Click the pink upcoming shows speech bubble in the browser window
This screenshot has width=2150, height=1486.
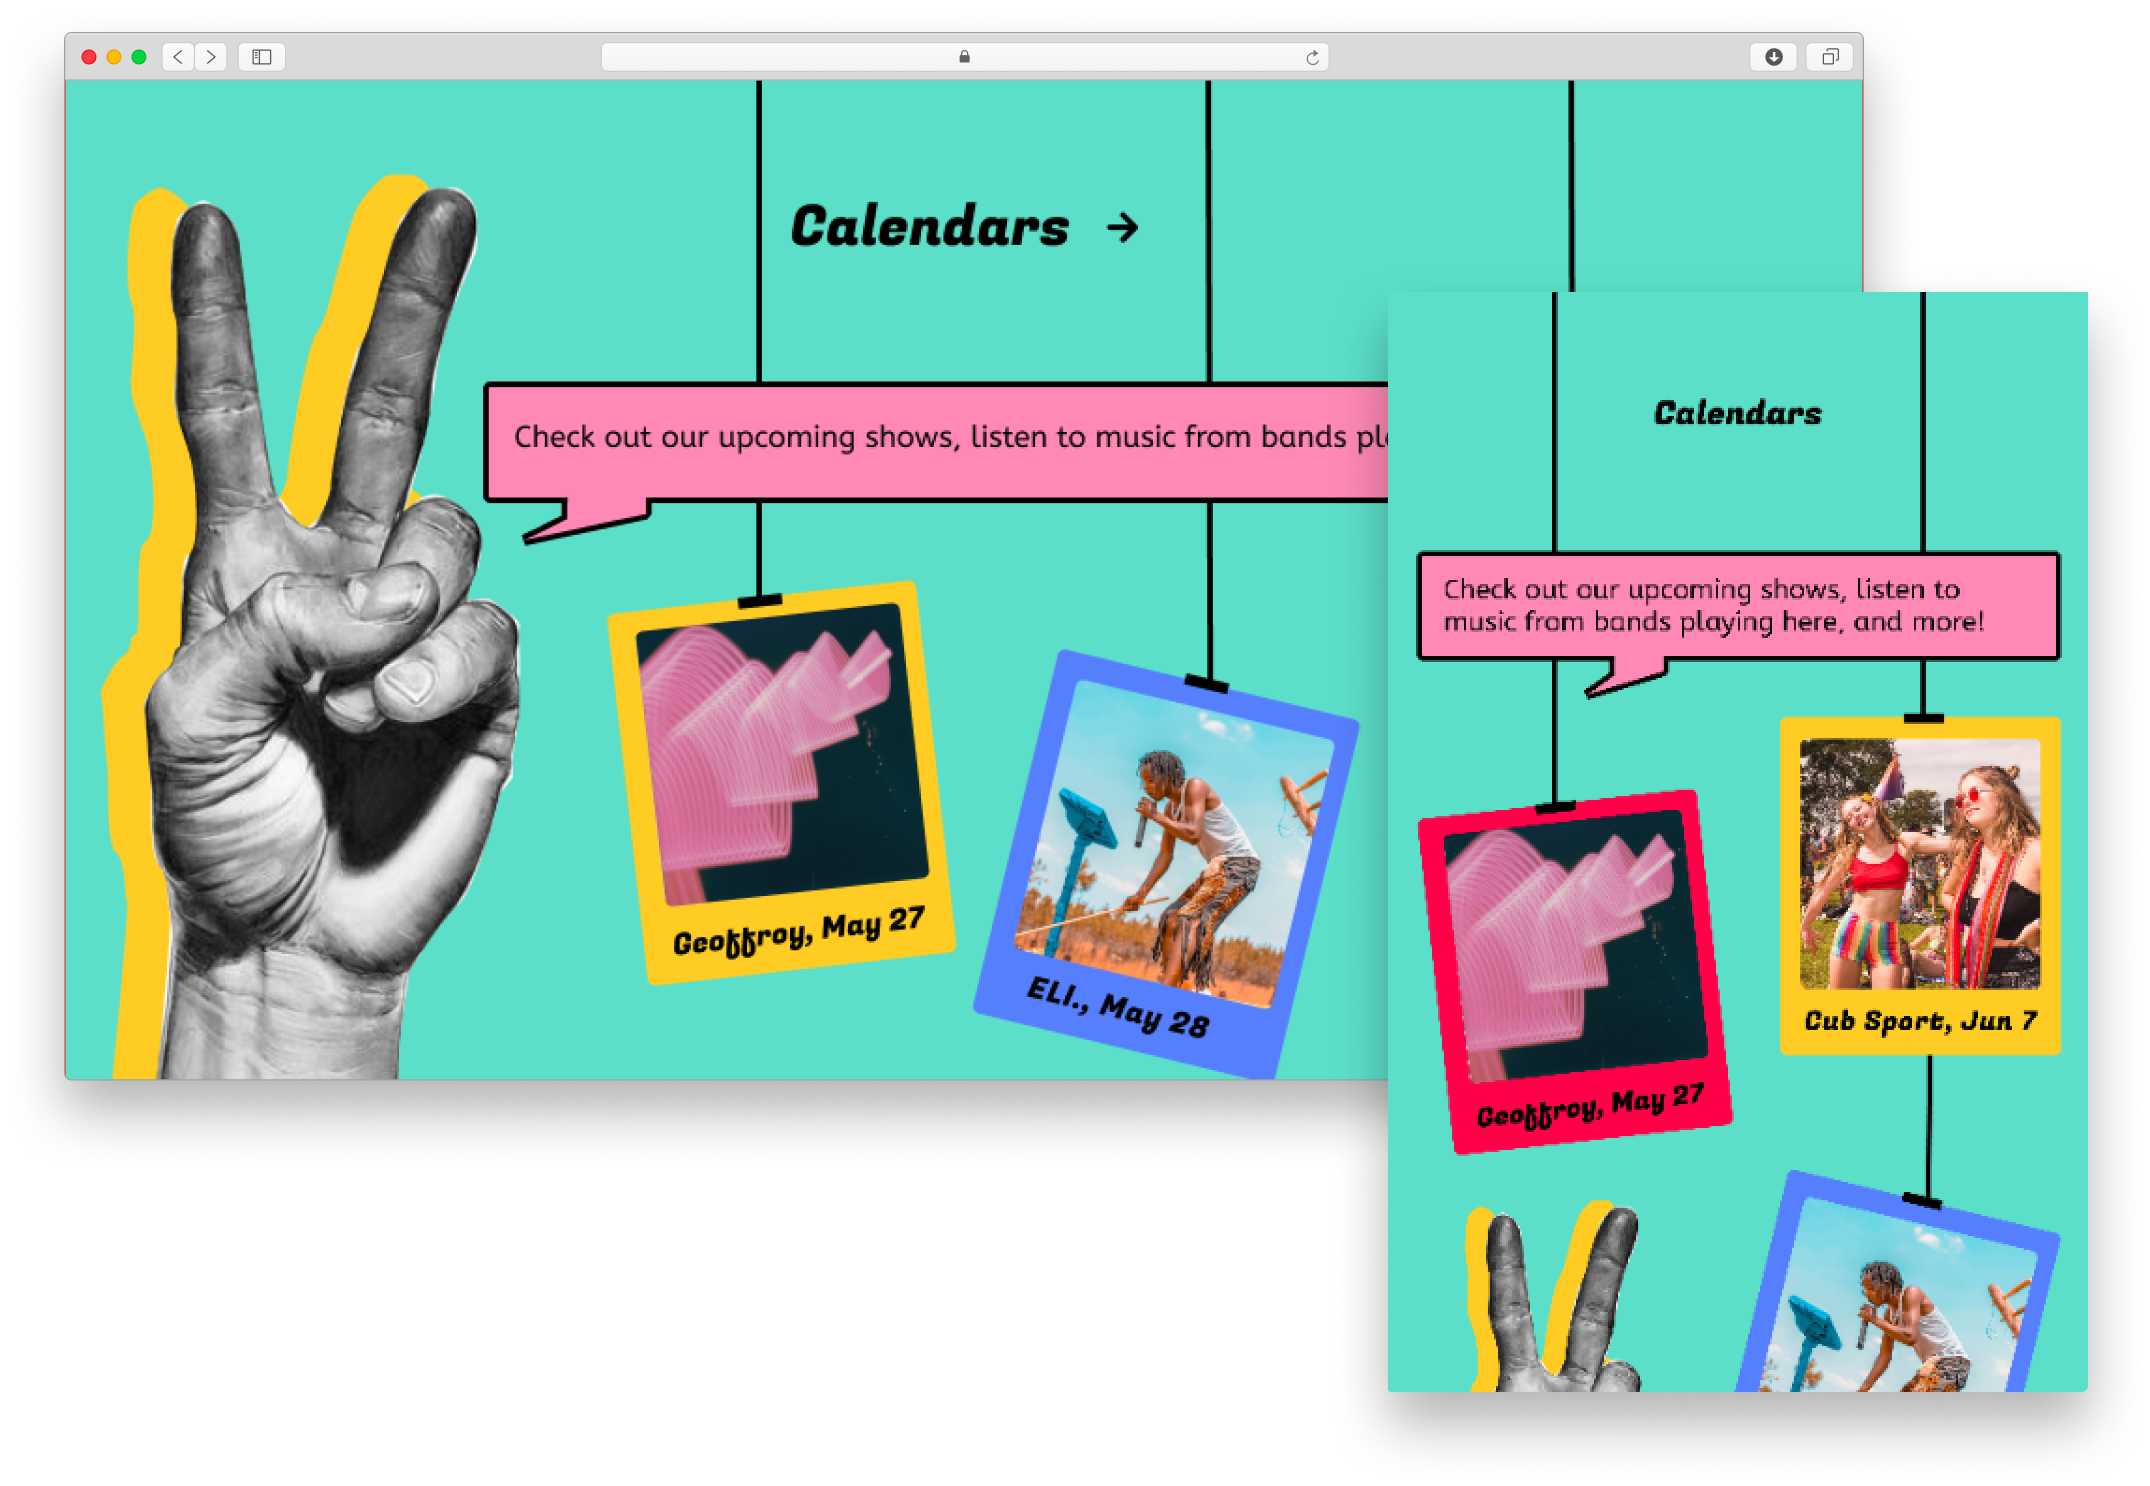click(x=937, y=442)
